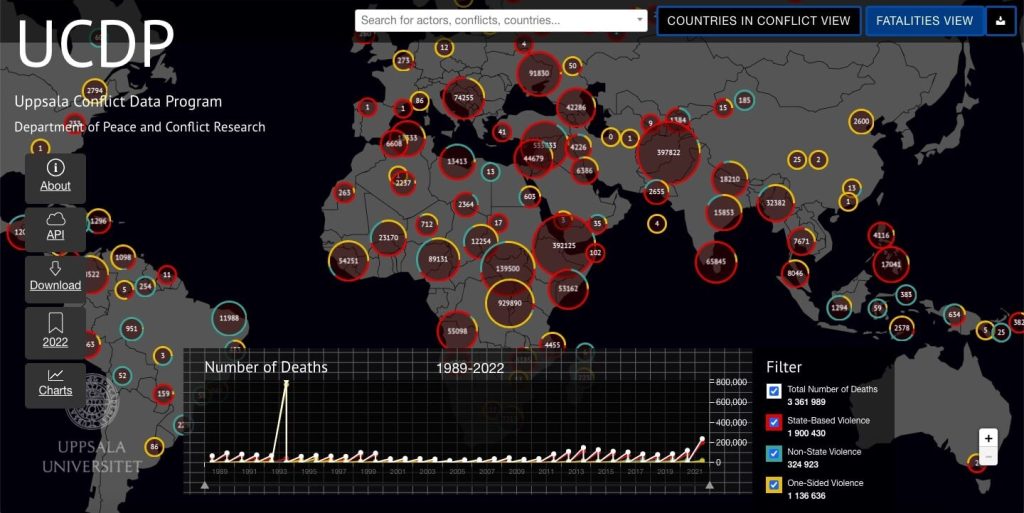Image resolution: width=1024 pixels, height=513 pixels.
Task: Click the About link label
Action: coord(56,186)
